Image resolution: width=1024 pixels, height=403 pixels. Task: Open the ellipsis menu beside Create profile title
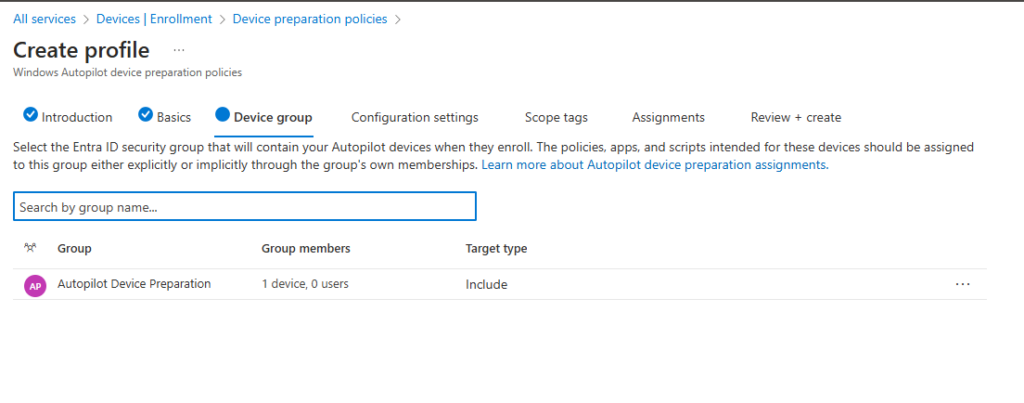(x=179, y=49)
